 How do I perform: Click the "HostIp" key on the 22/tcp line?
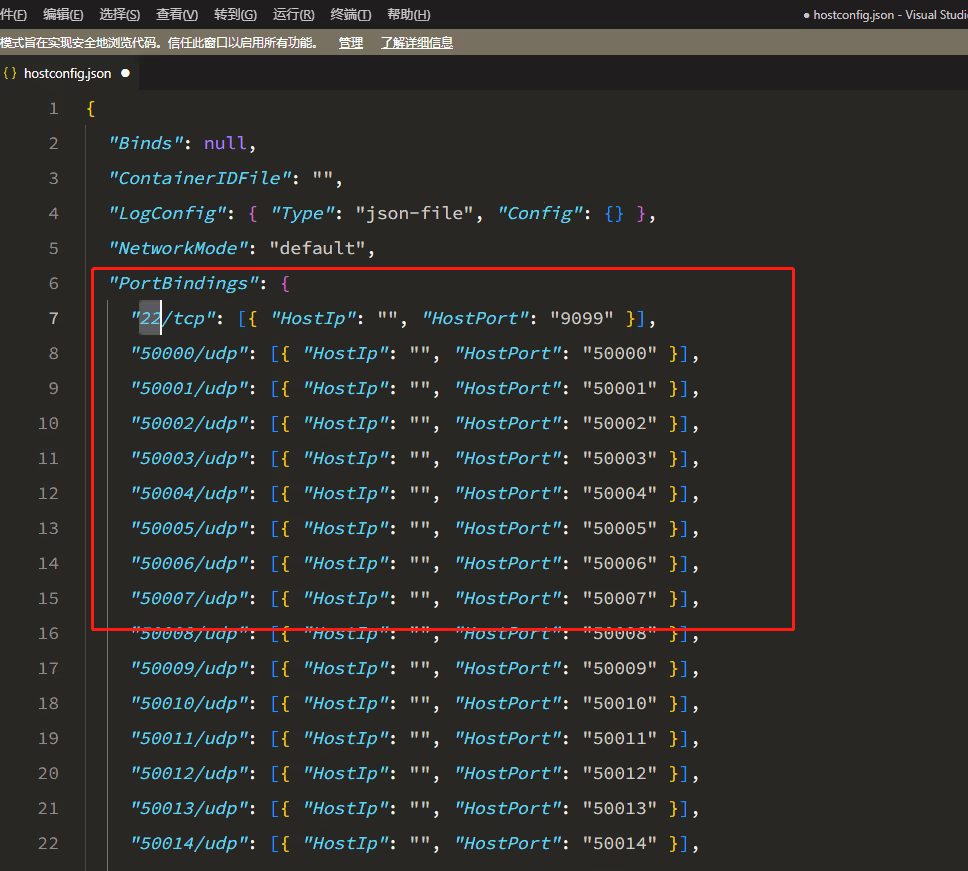point(314,319)
